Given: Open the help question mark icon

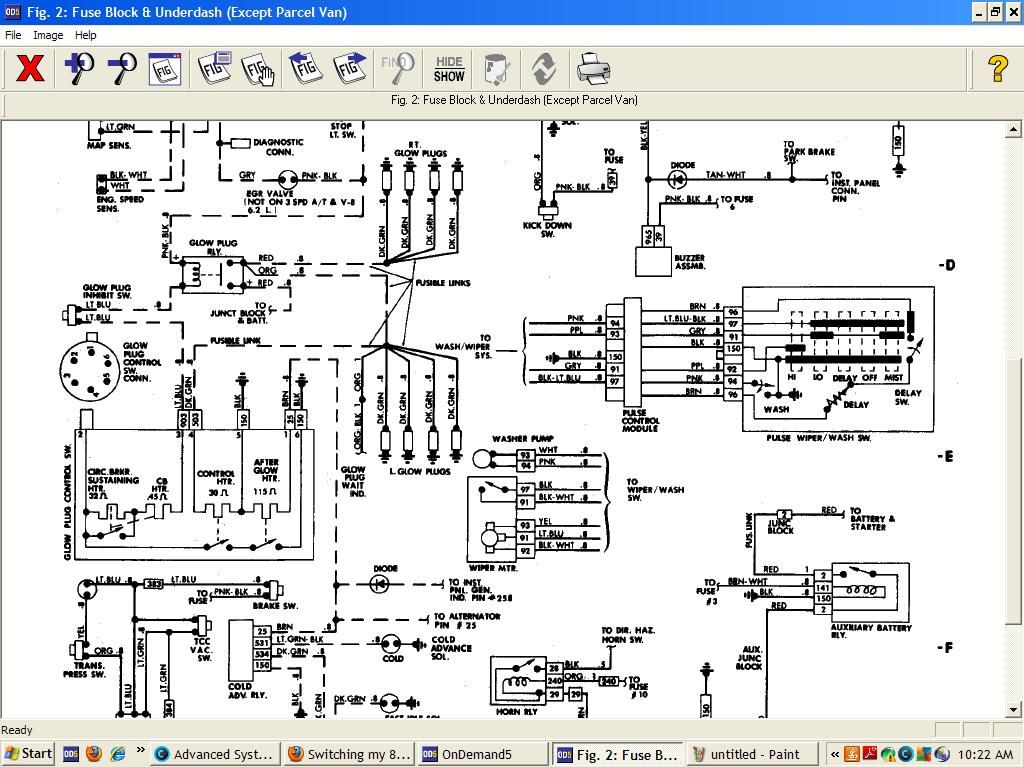Looking at the screenshot, I should pos(997,69).
